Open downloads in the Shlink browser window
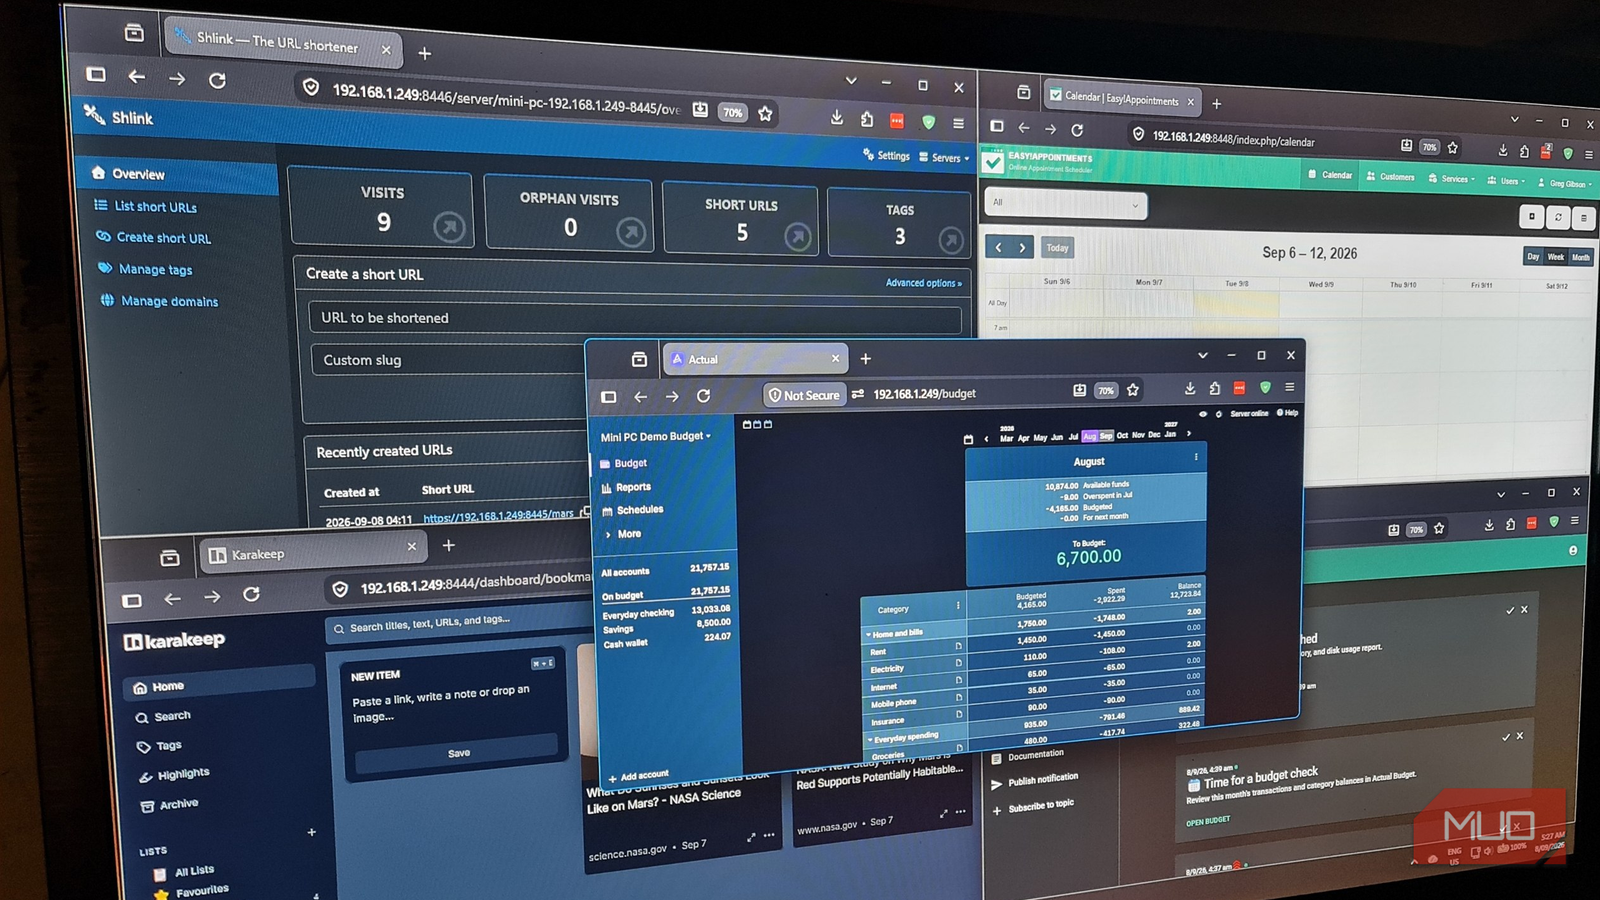The image size is (1600, 900). pyautogui.click(x=837, y=117)
